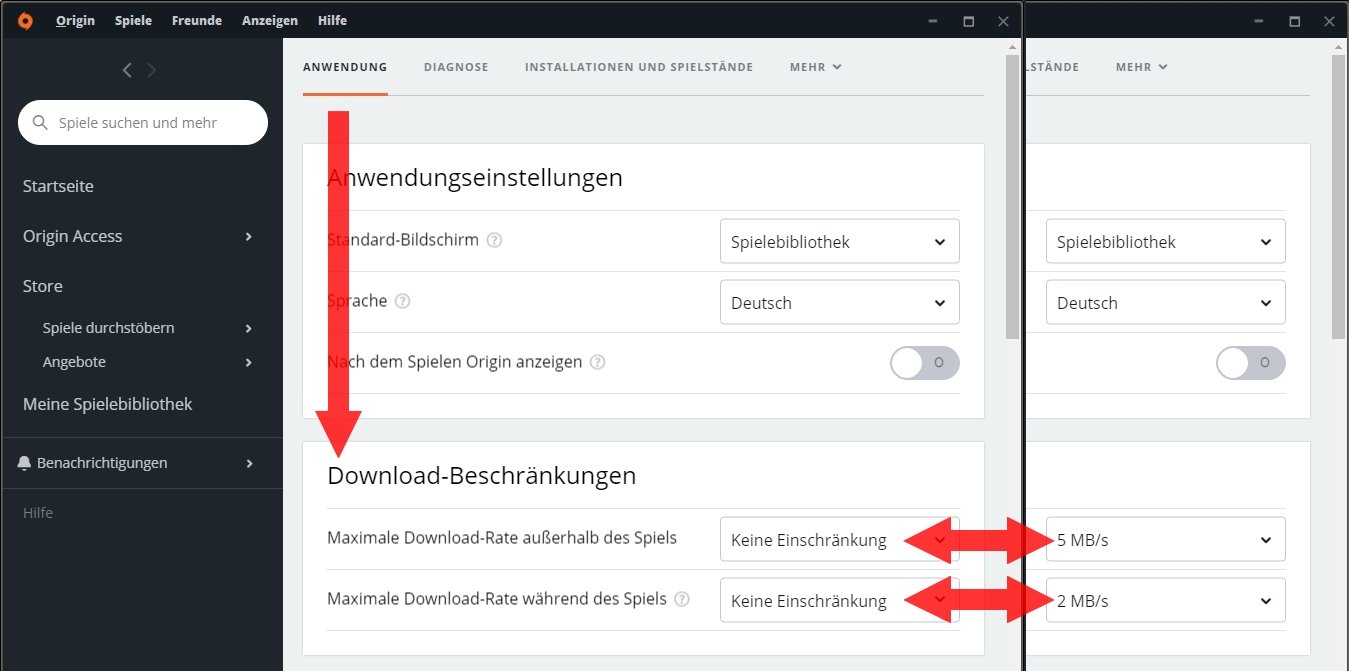Viewport: 1349px width, 671px height.
Task: Expand Benachrichtigungen panel
Action: (249, 464)
